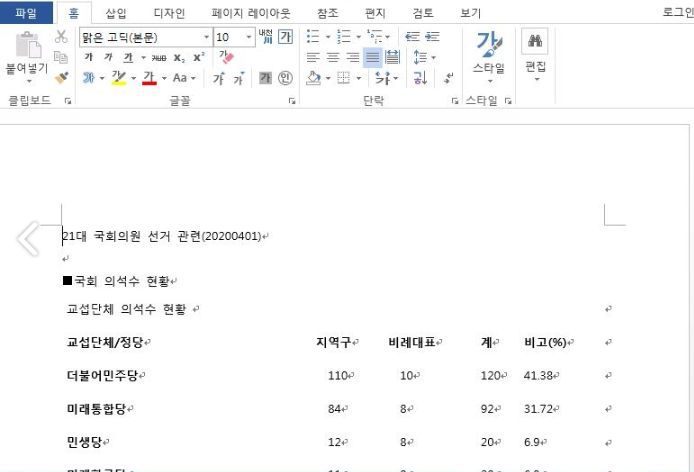Toggle strikethrough formatting
The height and width of the screenshot is (472, 694).
(159, 58)
